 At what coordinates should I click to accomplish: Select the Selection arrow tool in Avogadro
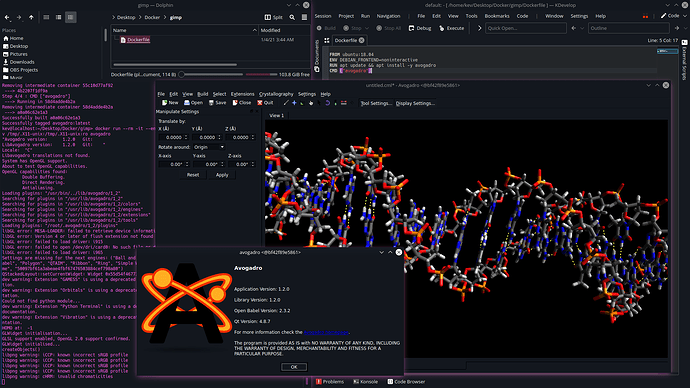pos(319,103)
